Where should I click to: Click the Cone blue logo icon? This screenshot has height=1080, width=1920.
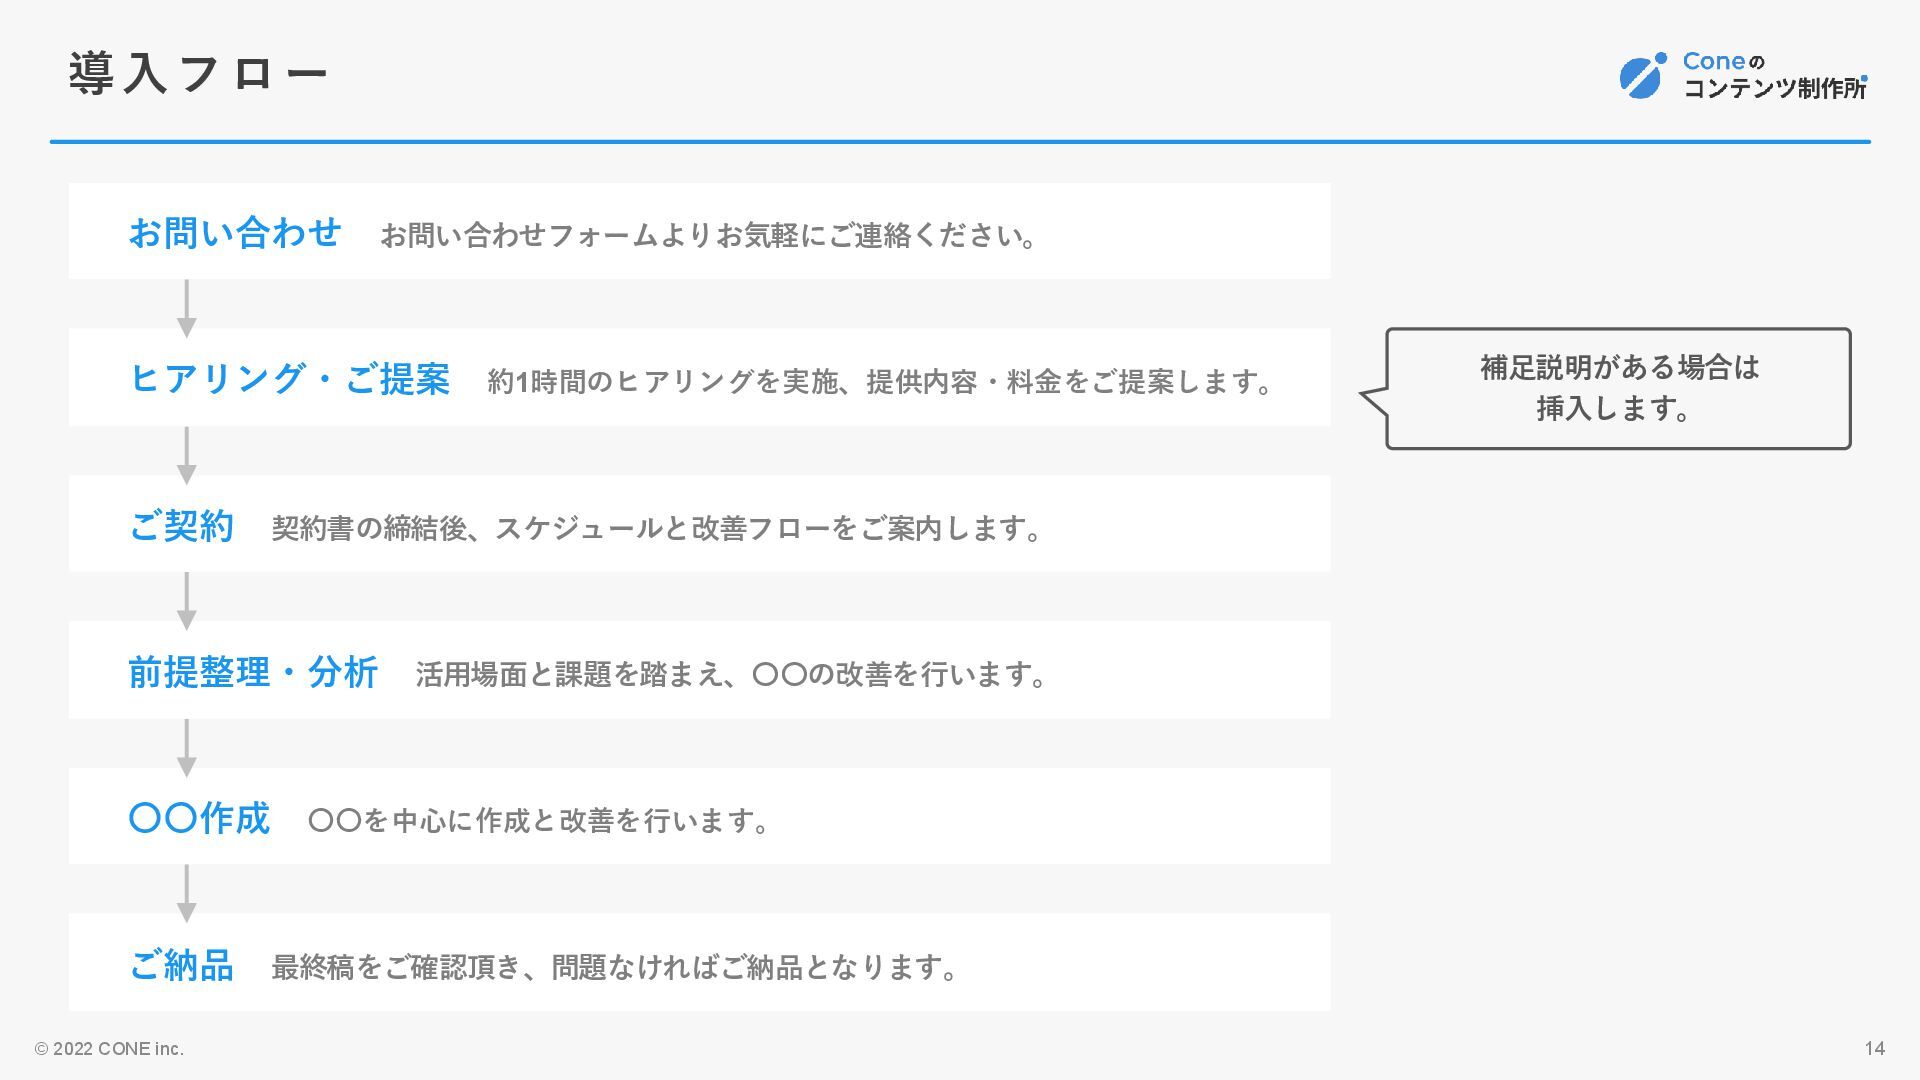[x=1642, y=76]
